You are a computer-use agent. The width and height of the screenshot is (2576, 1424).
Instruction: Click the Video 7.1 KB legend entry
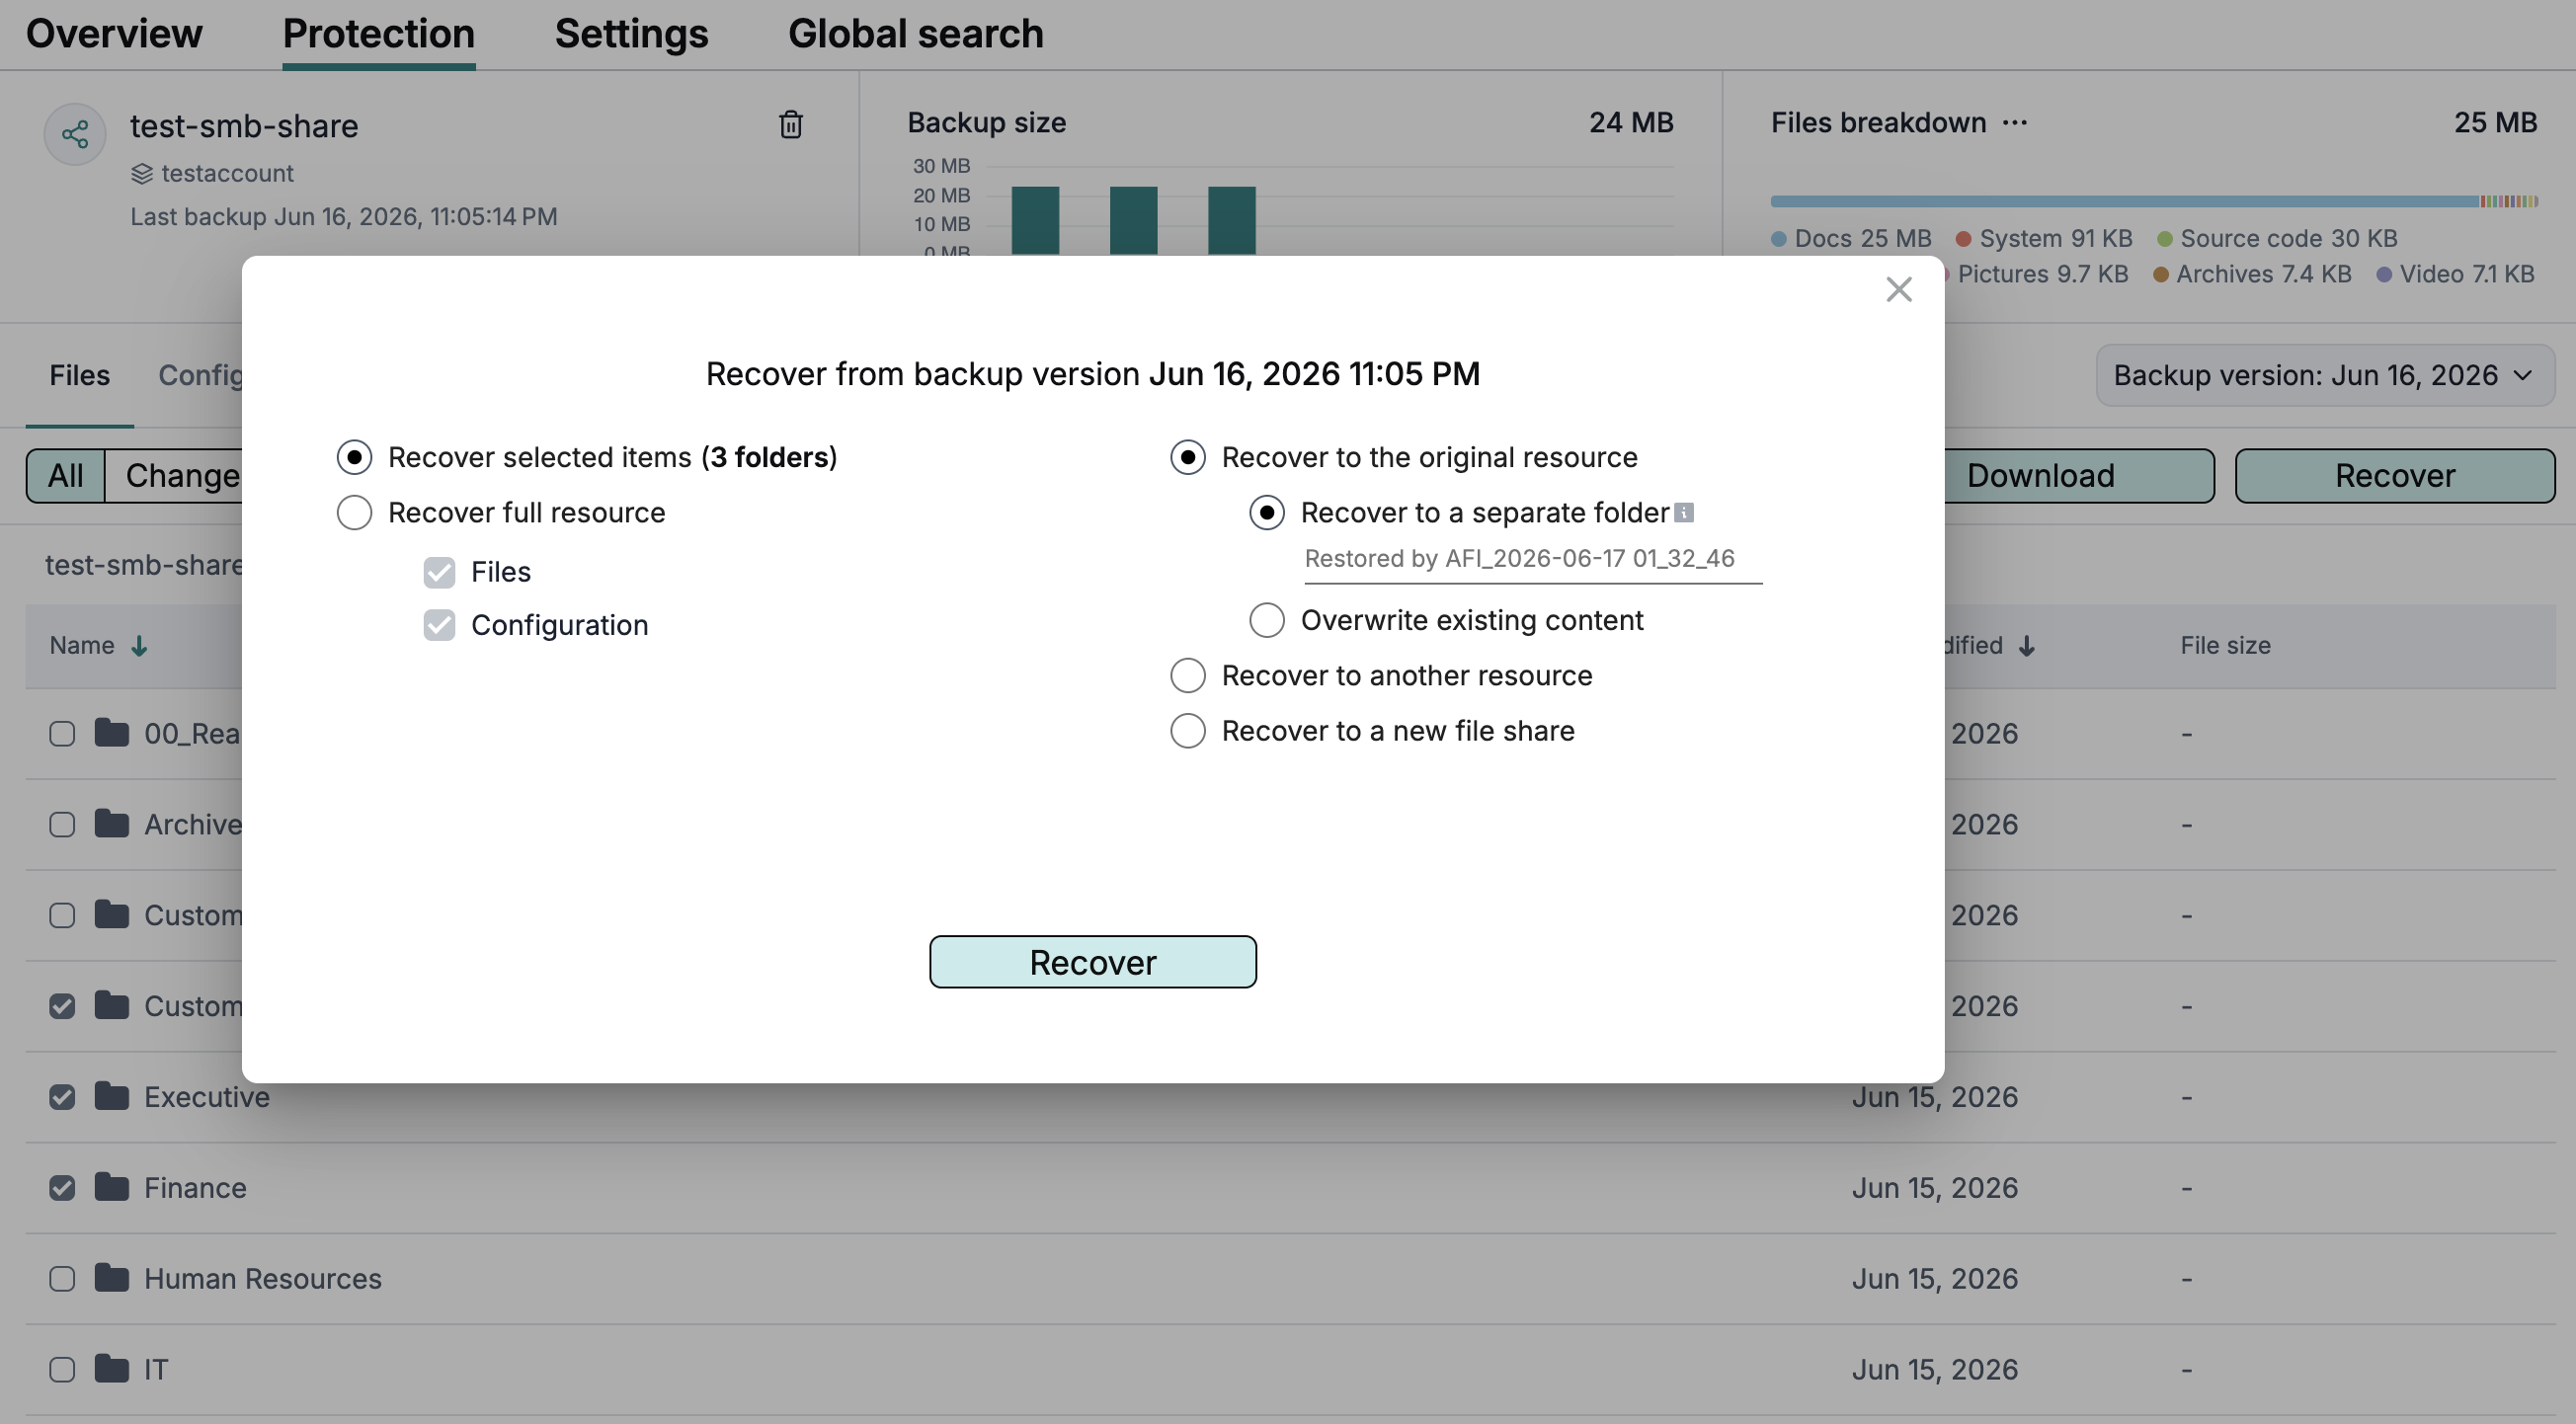pyautogui.click(x=2455, y=274)
